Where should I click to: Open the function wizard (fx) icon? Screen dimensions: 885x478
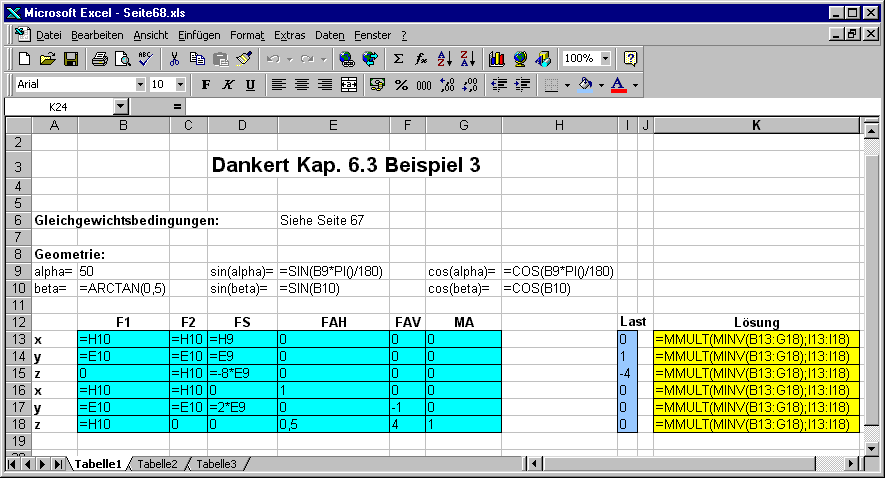(x=422, y=59)
